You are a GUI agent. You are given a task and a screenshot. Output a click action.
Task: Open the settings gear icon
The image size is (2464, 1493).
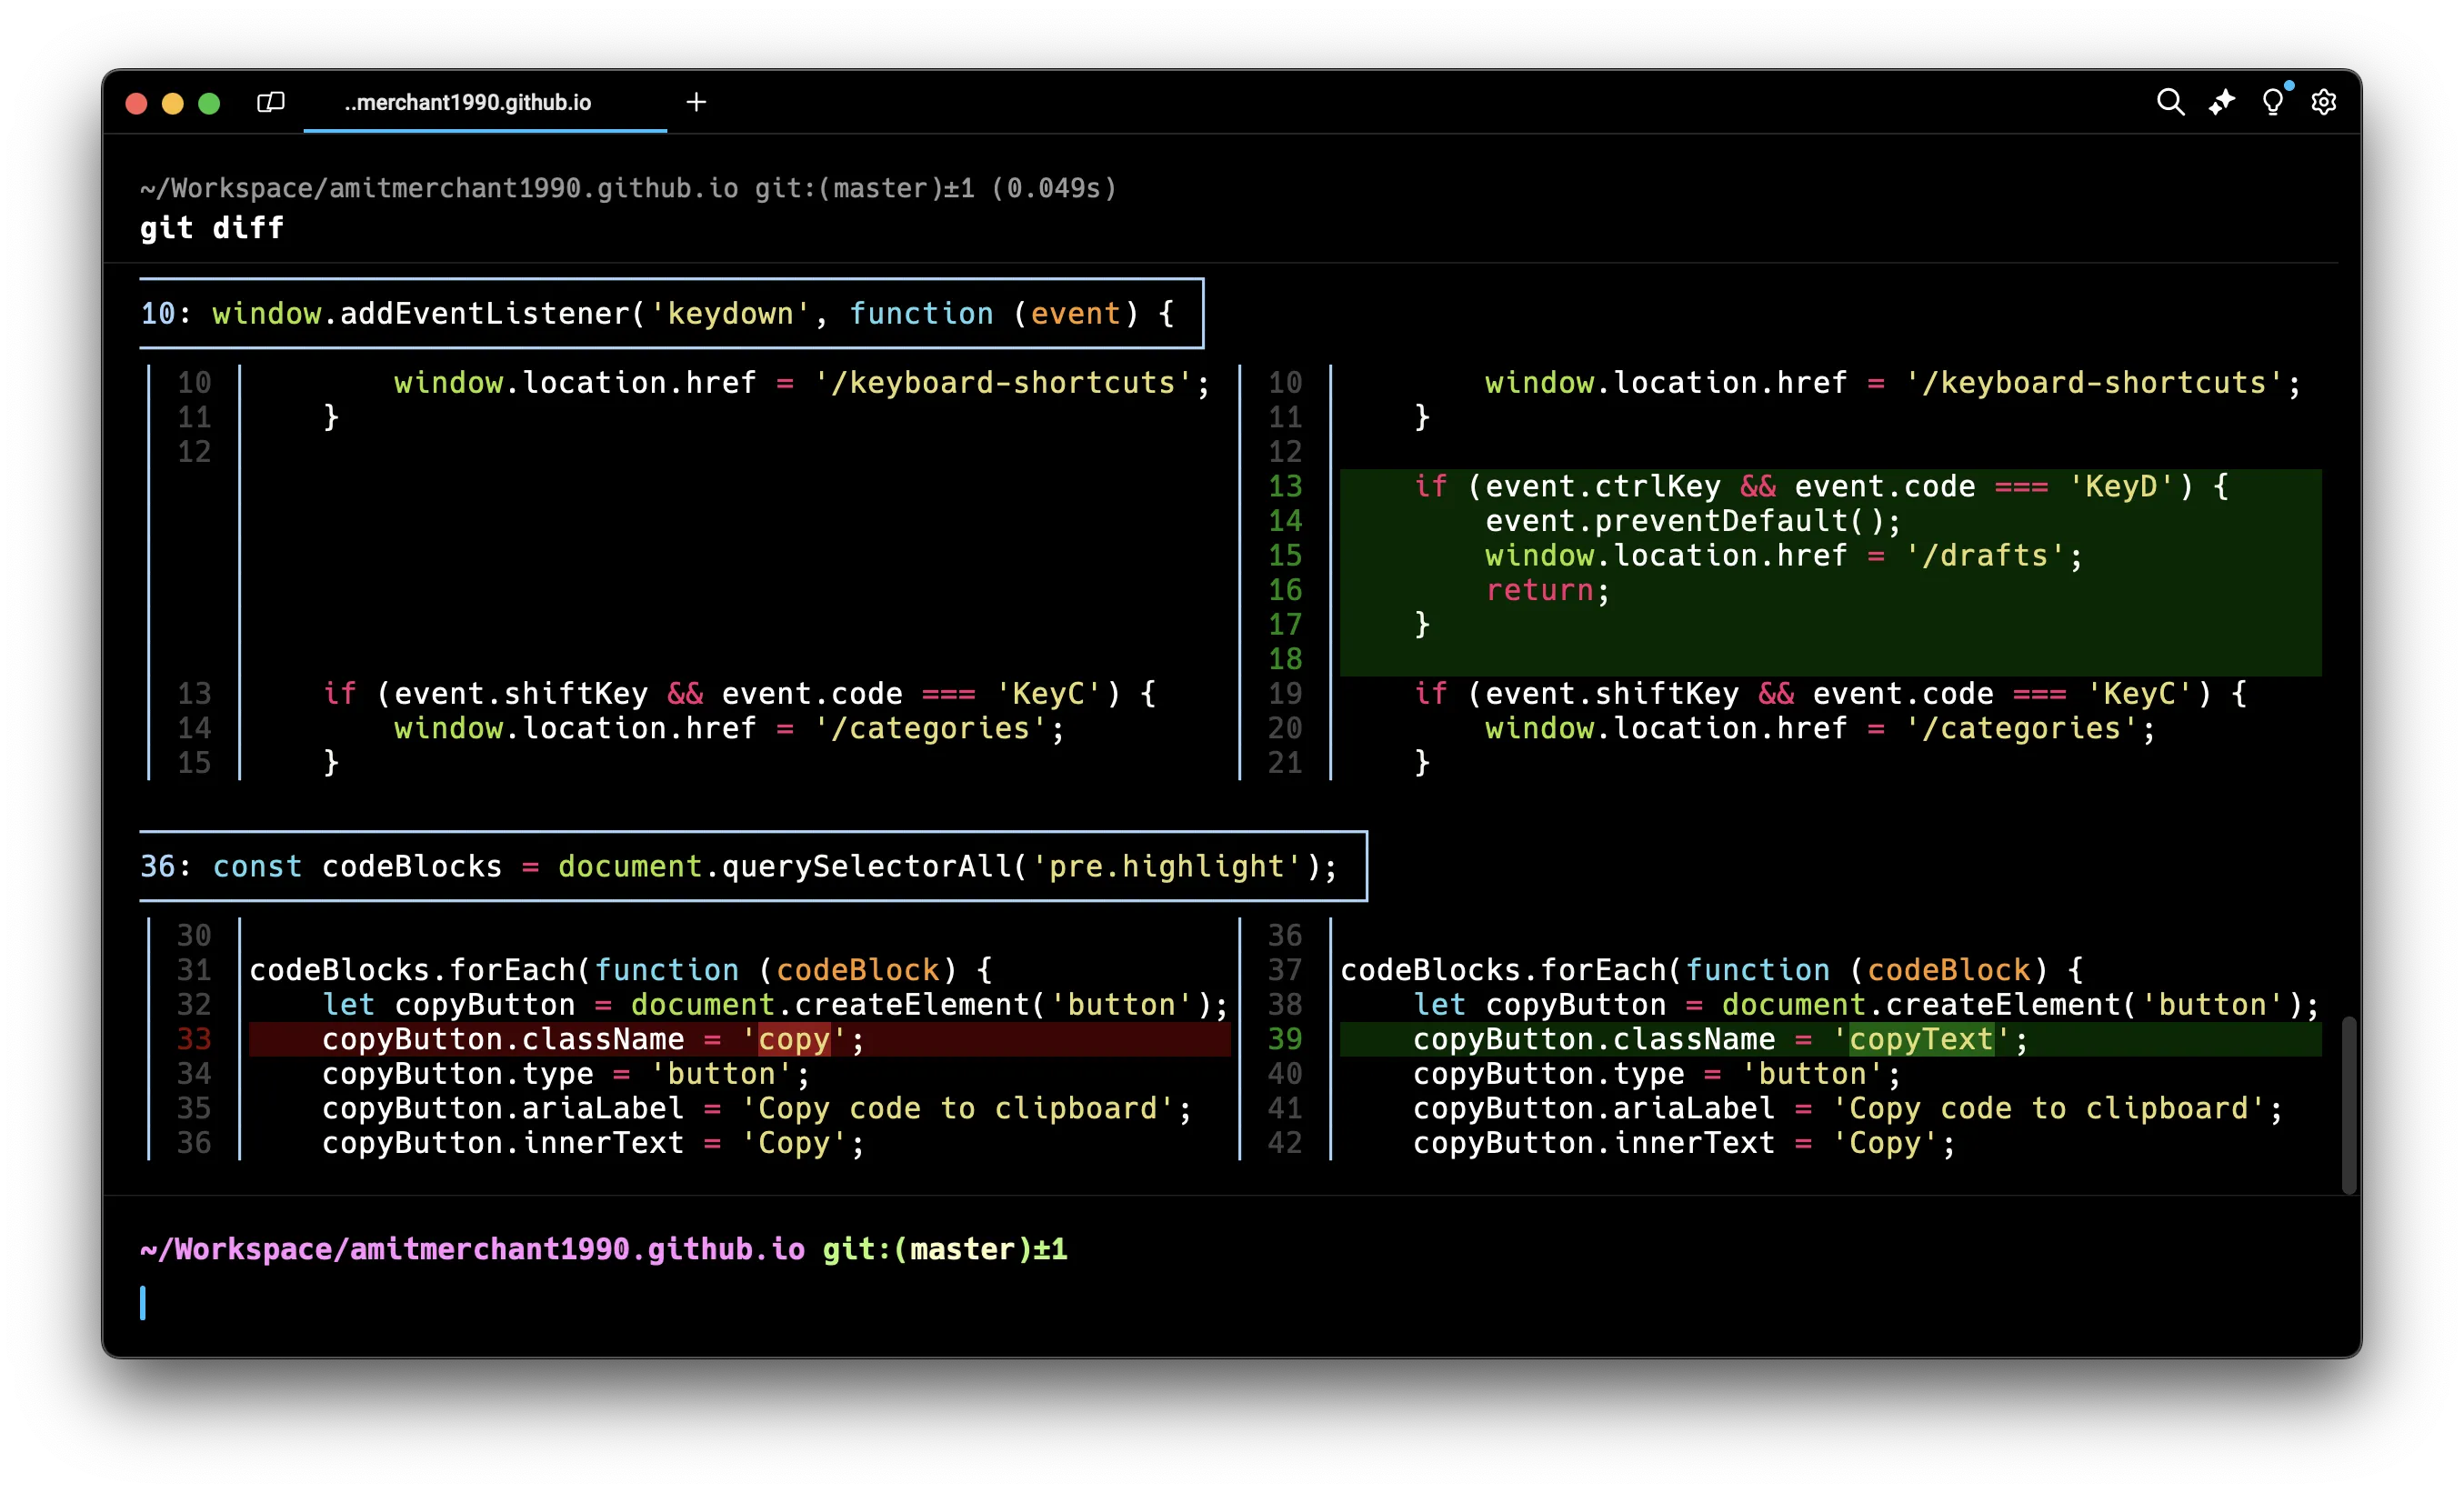[2323, 102]
